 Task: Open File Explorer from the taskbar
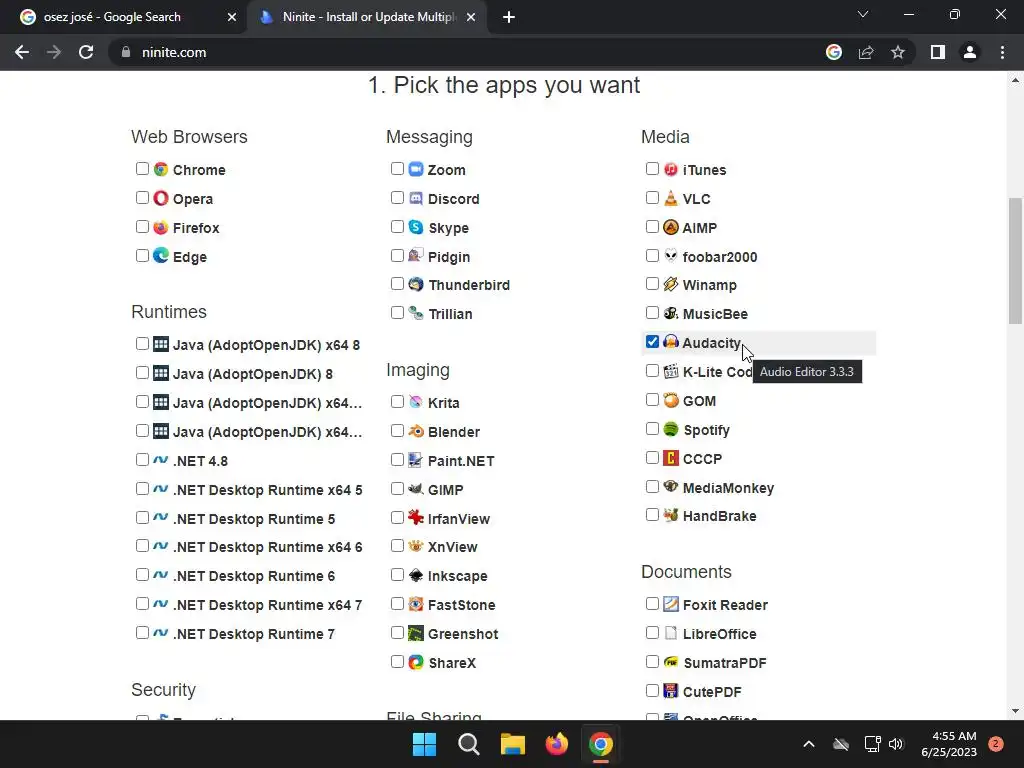coord(513,744)
